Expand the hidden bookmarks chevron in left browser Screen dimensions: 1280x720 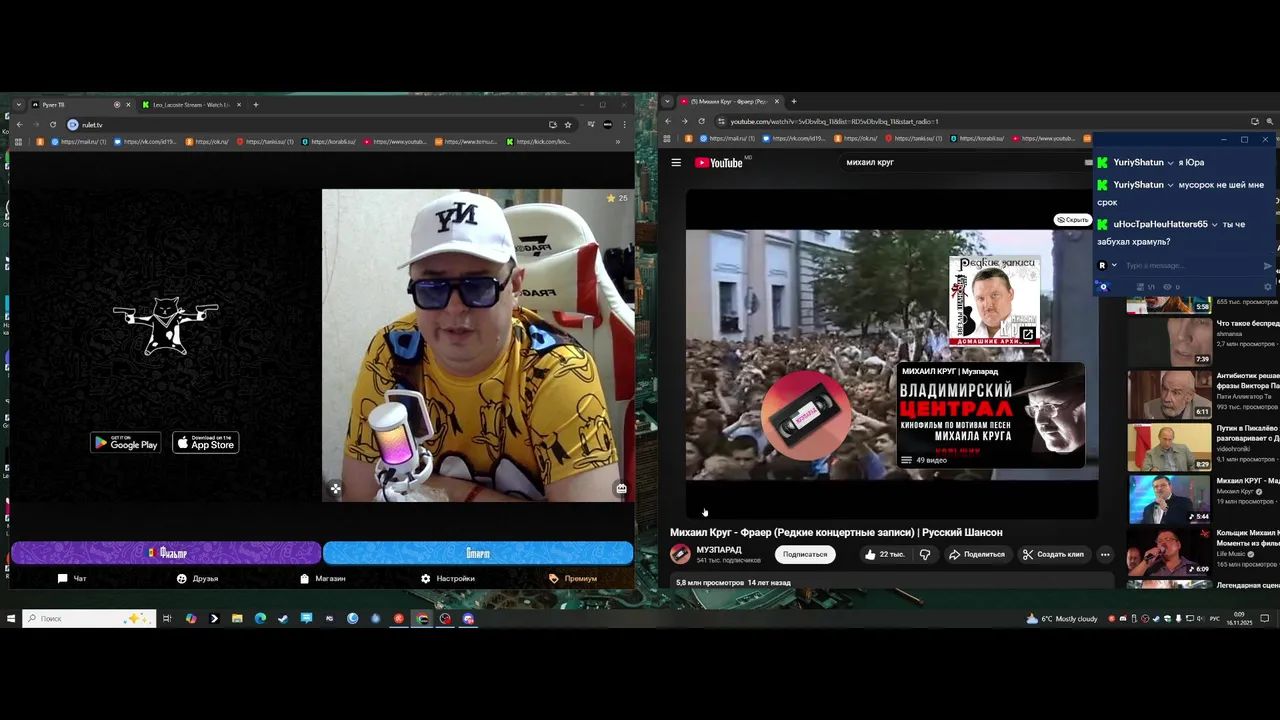(617, 142)
